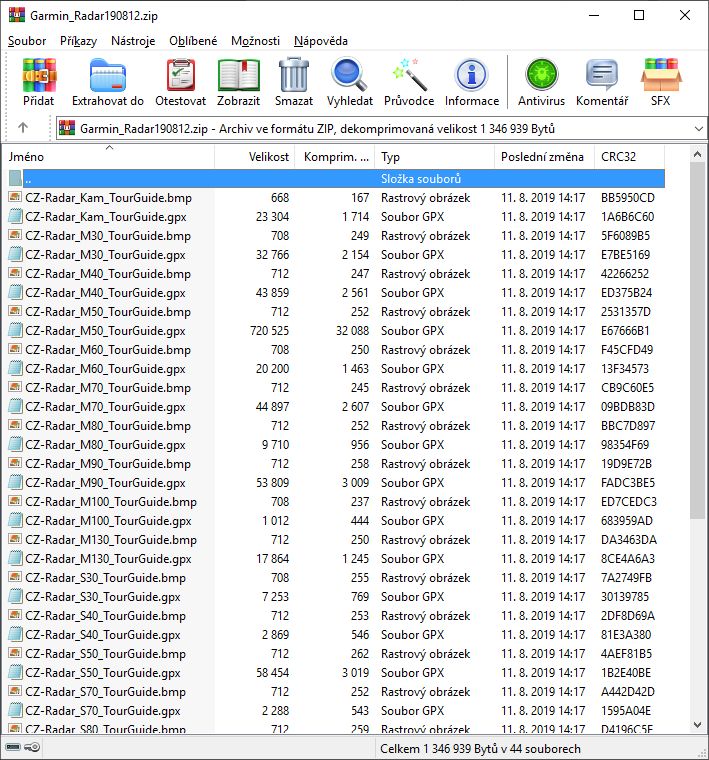Sort by the Komprim. column header
This screenshot has width=709, height=760.
(x=334, y=157)
